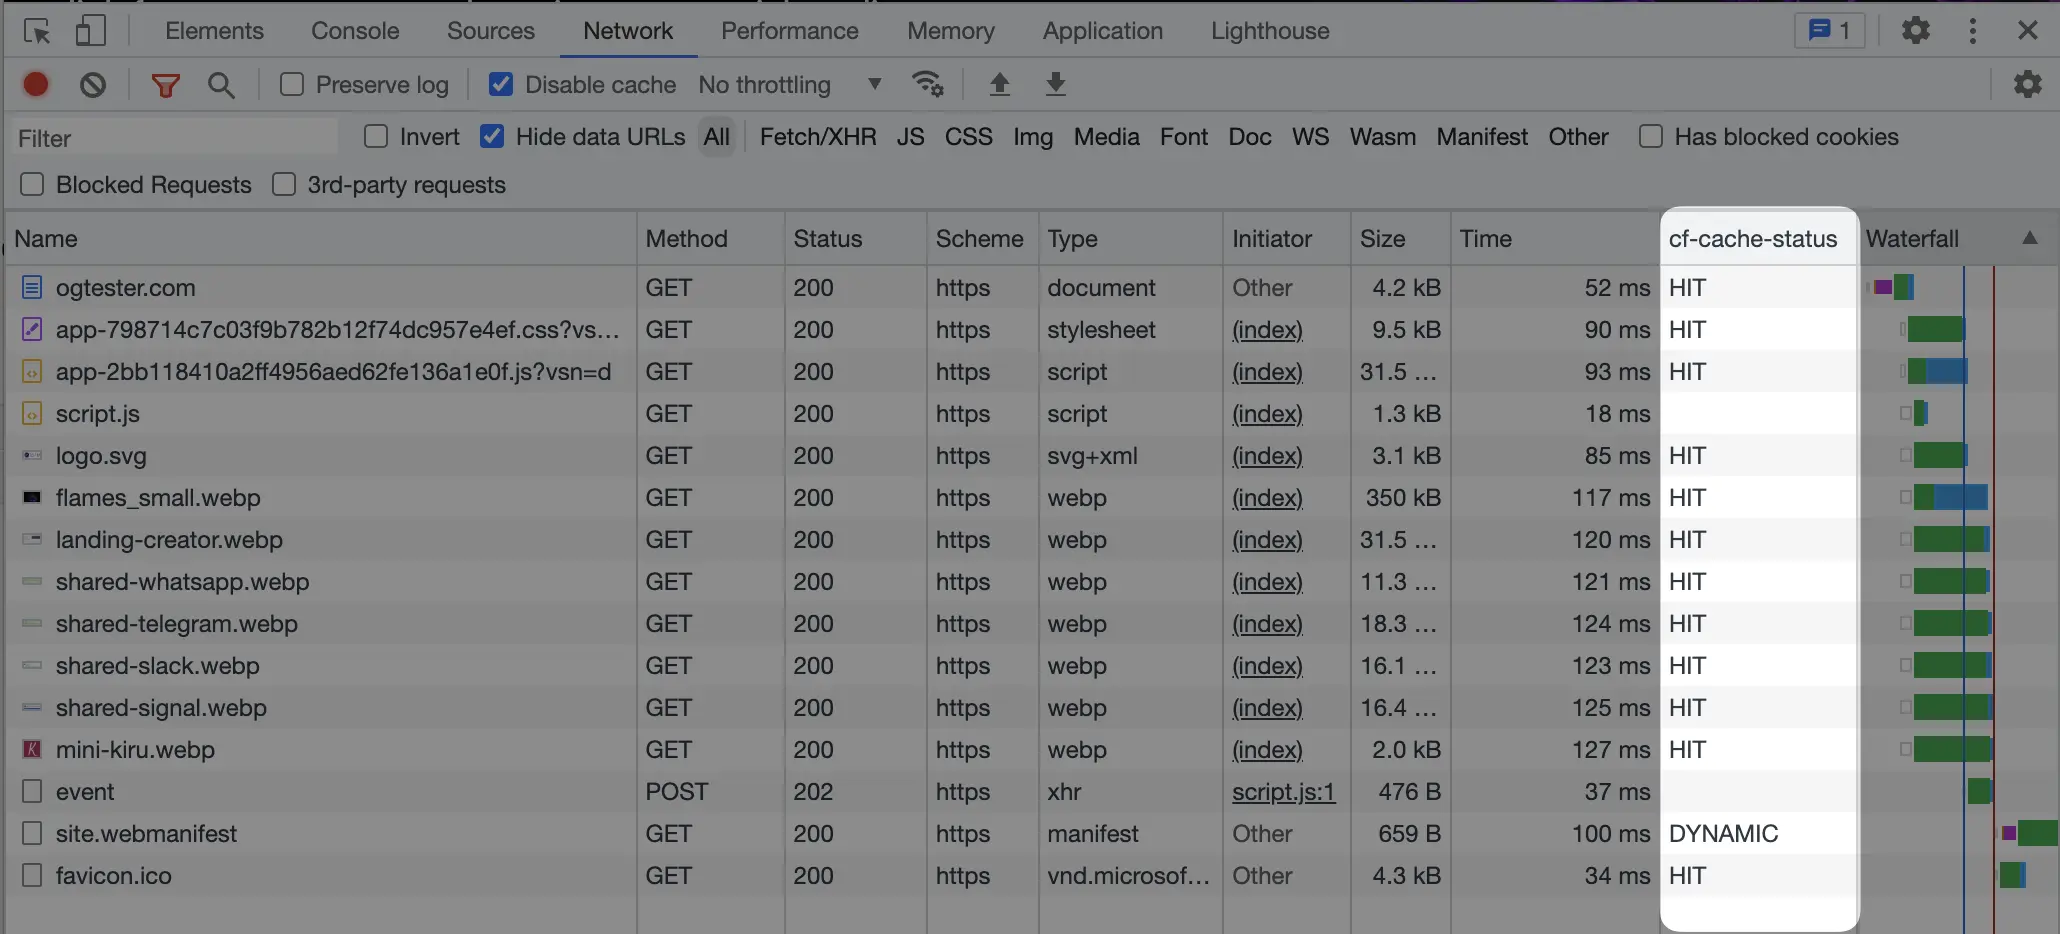Enable the Preserve log checkbox
Viewport: 2060px width, 934px height.
(292, 85)
